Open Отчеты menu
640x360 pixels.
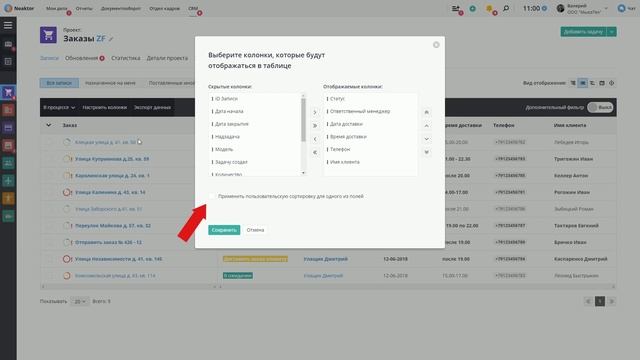[84, 9]
